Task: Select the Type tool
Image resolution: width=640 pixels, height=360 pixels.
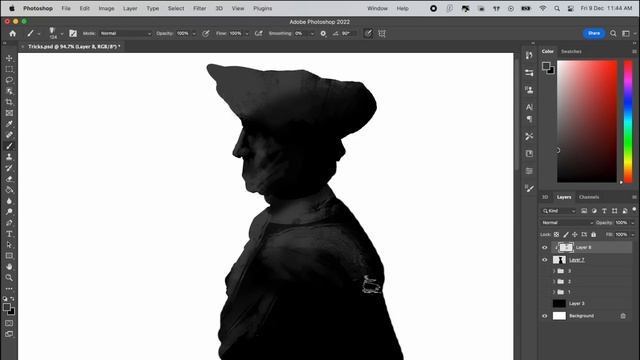Action: [9, 234]
